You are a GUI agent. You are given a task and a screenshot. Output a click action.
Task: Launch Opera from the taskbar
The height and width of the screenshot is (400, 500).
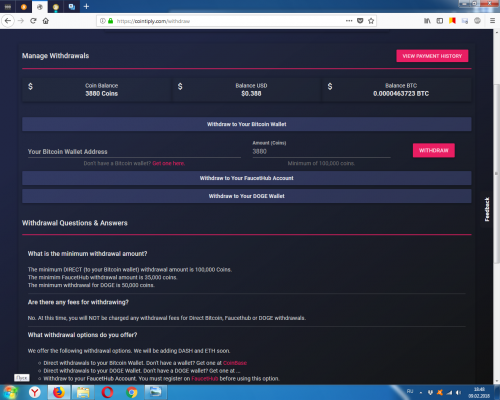point(107,392)
